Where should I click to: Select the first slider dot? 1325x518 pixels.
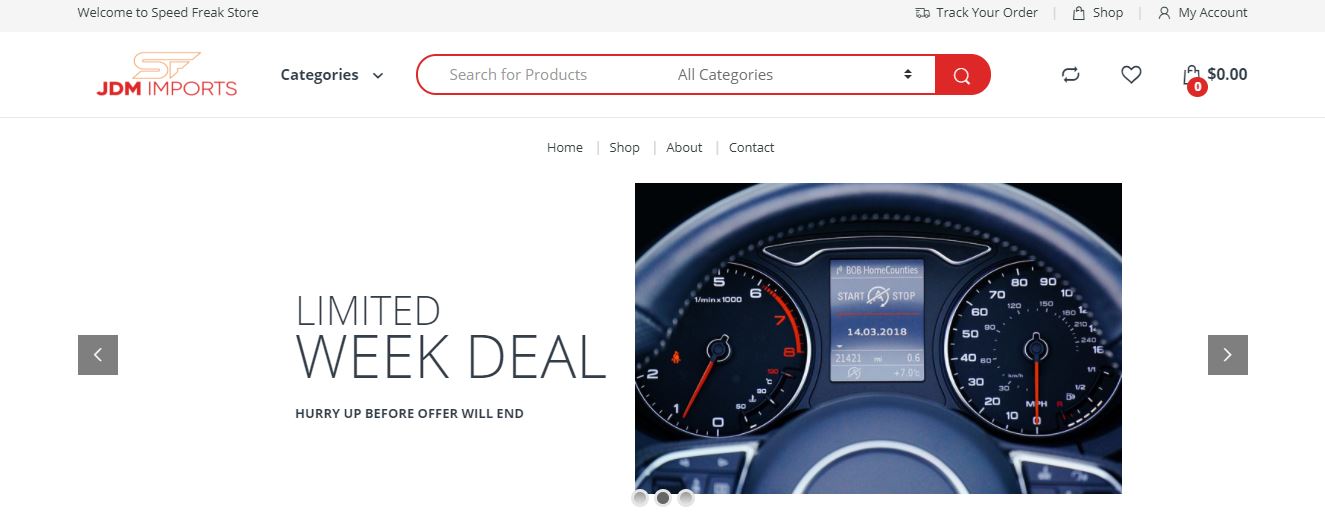coord(640,498)
